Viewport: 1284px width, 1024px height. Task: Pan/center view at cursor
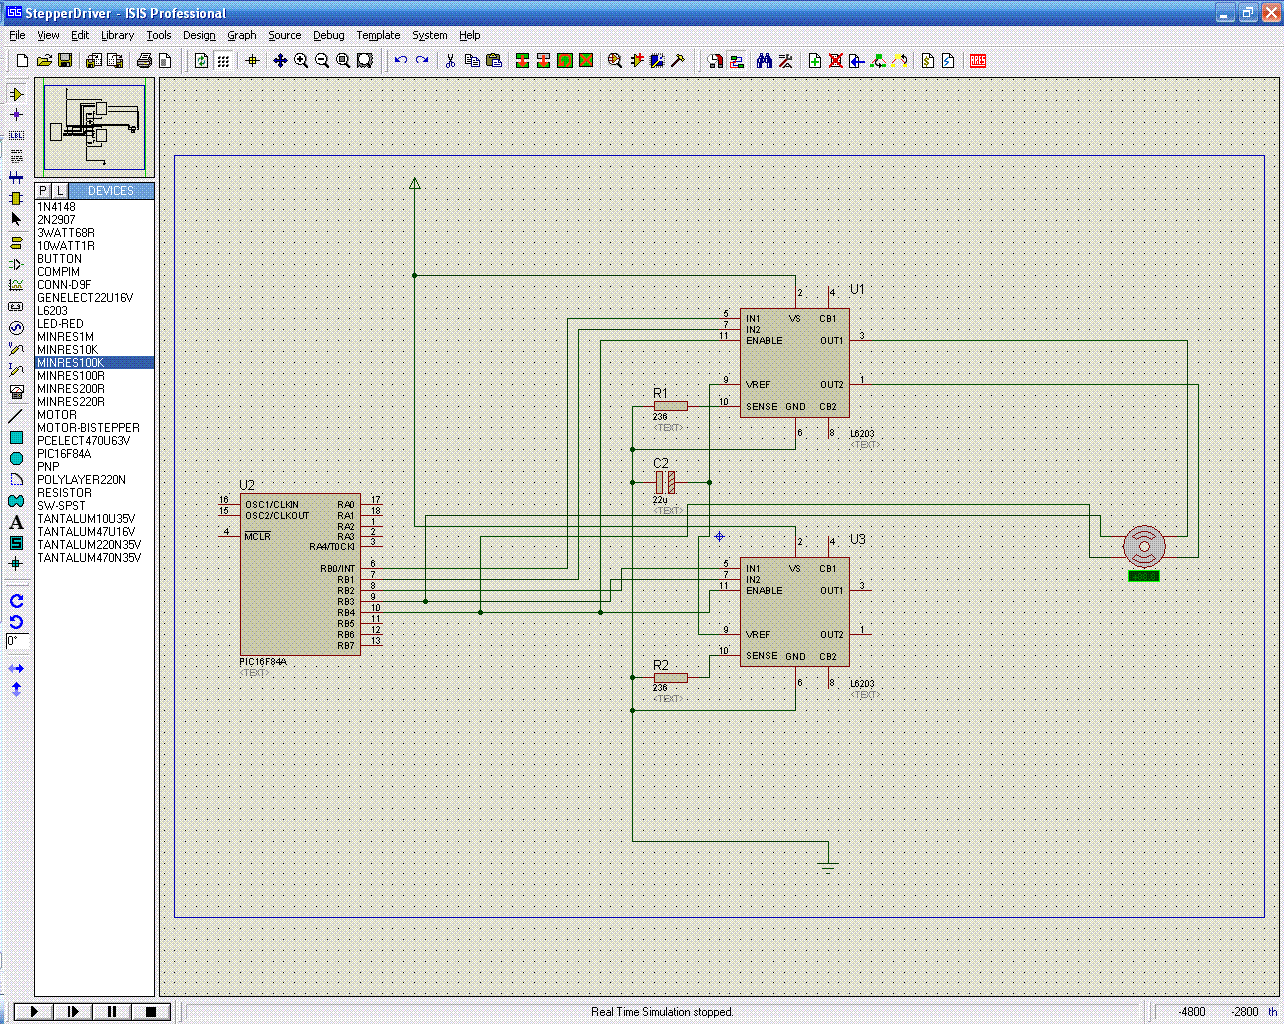click(280, 61)
